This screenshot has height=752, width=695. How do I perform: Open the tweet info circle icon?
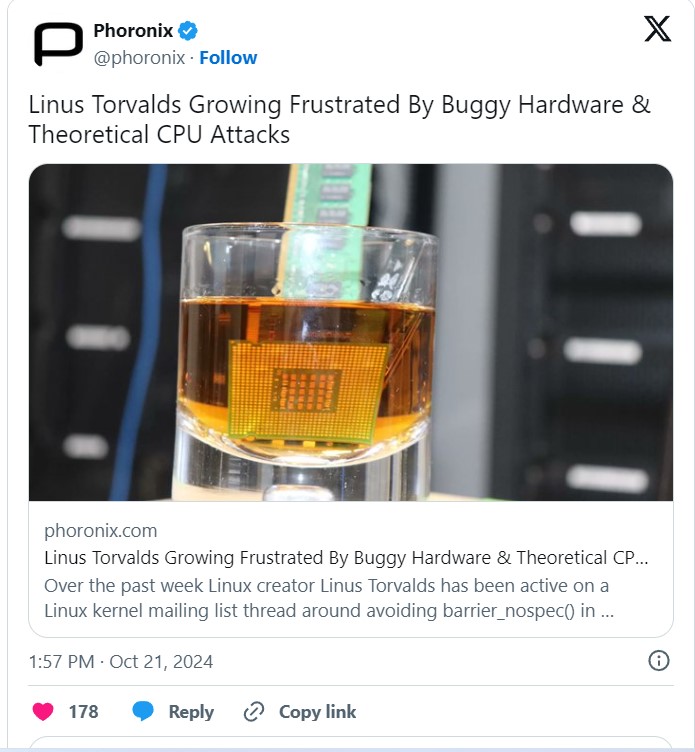(x=659, y=661)
